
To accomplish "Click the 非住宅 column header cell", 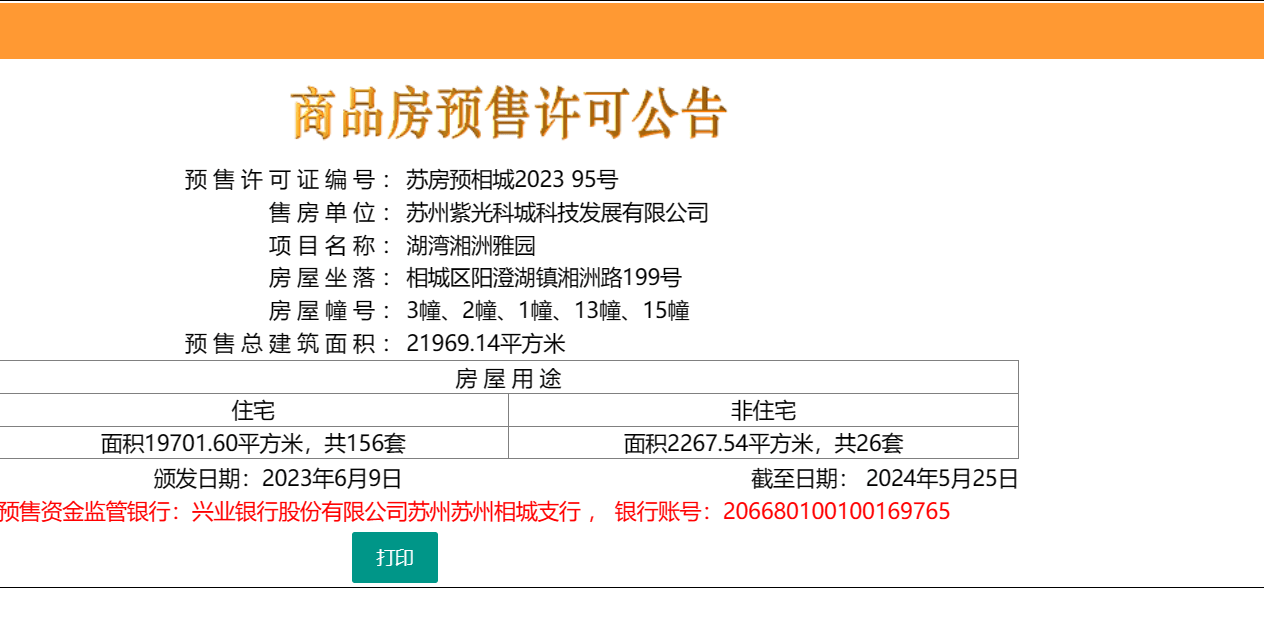I will (x=763, y=411).
